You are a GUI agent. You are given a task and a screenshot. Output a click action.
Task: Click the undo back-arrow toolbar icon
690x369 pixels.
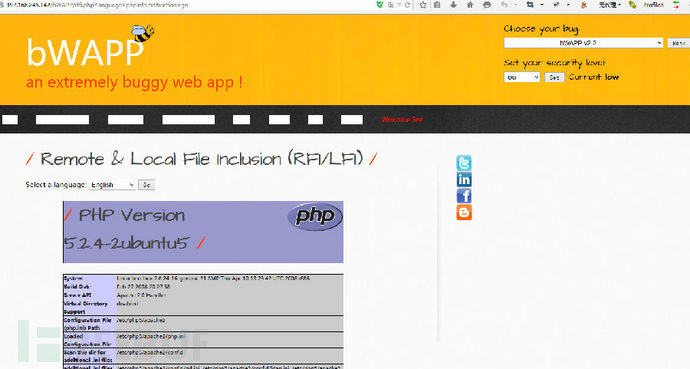click(x=504, y=5)
